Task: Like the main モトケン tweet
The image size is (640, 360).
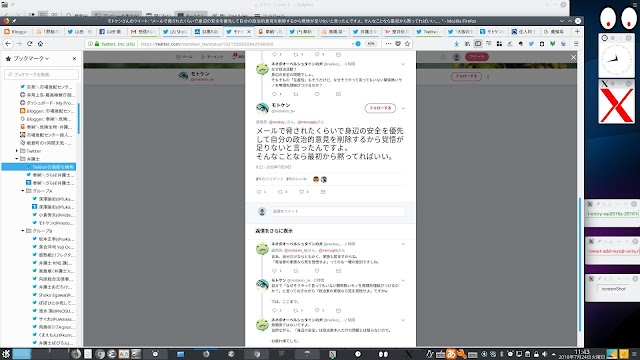Action: click(302, 192)
